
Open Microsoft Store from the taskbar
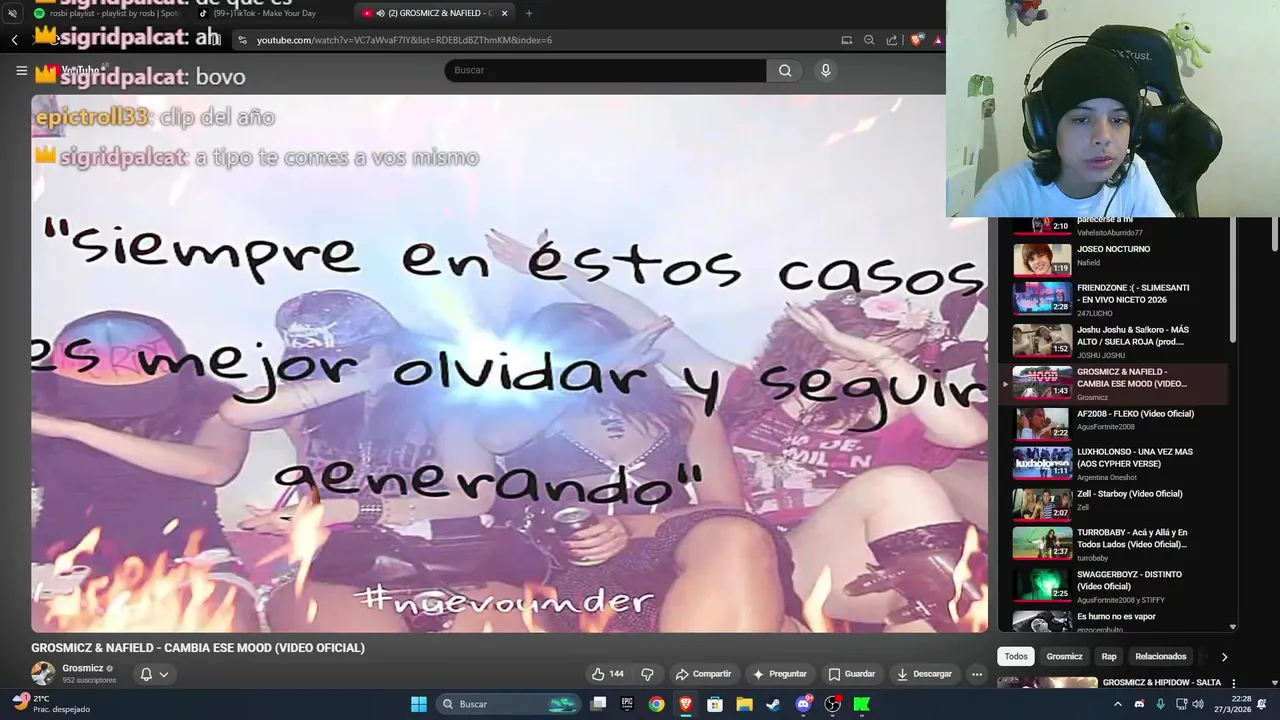(715, 704)
